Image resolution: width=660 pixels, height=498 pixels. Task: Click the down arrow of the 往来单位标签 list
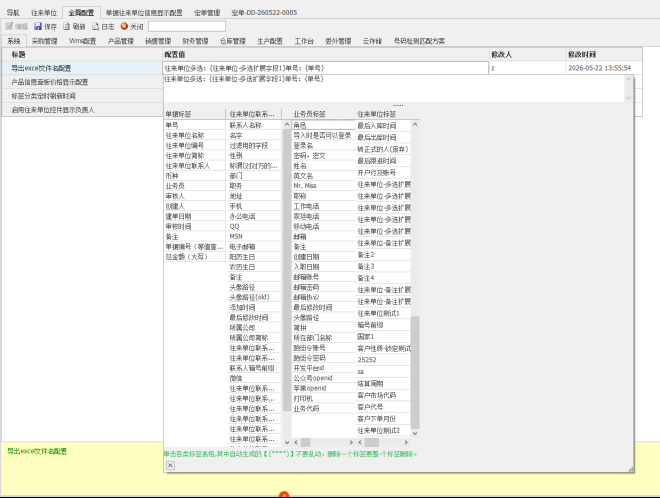(415, 433)
